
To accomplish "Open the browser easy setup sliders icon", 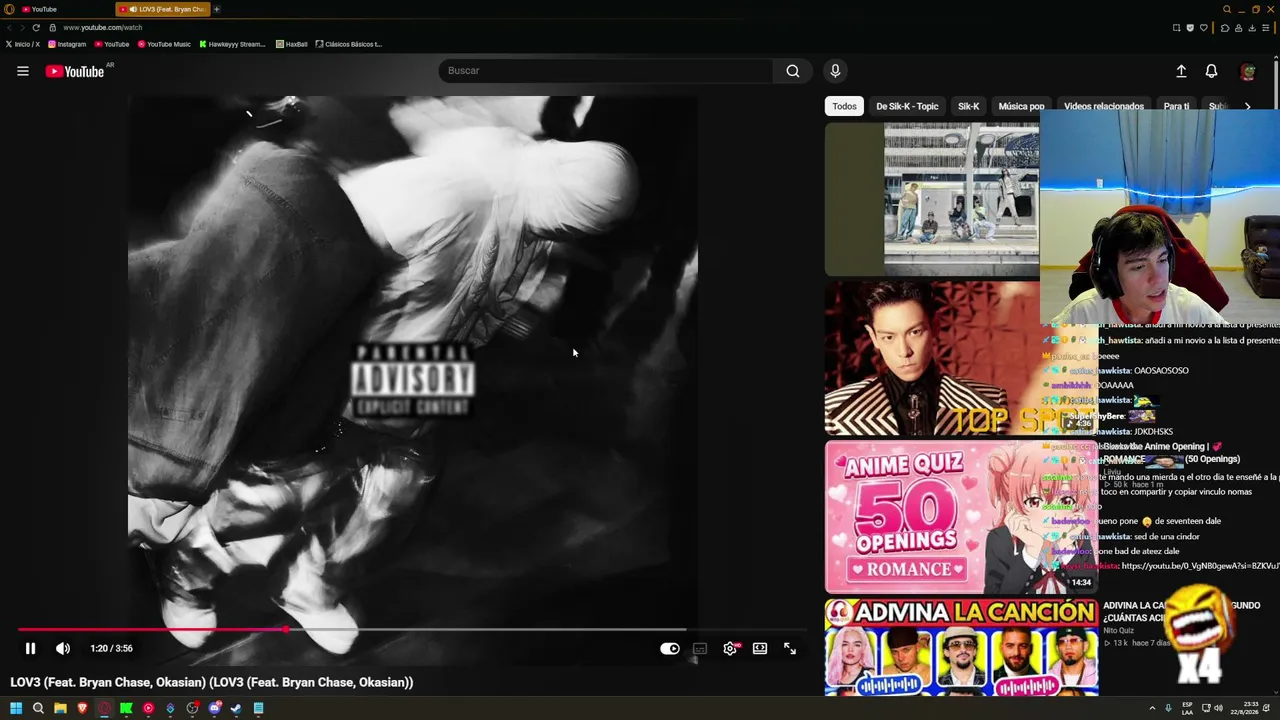I will (1266, 28).
